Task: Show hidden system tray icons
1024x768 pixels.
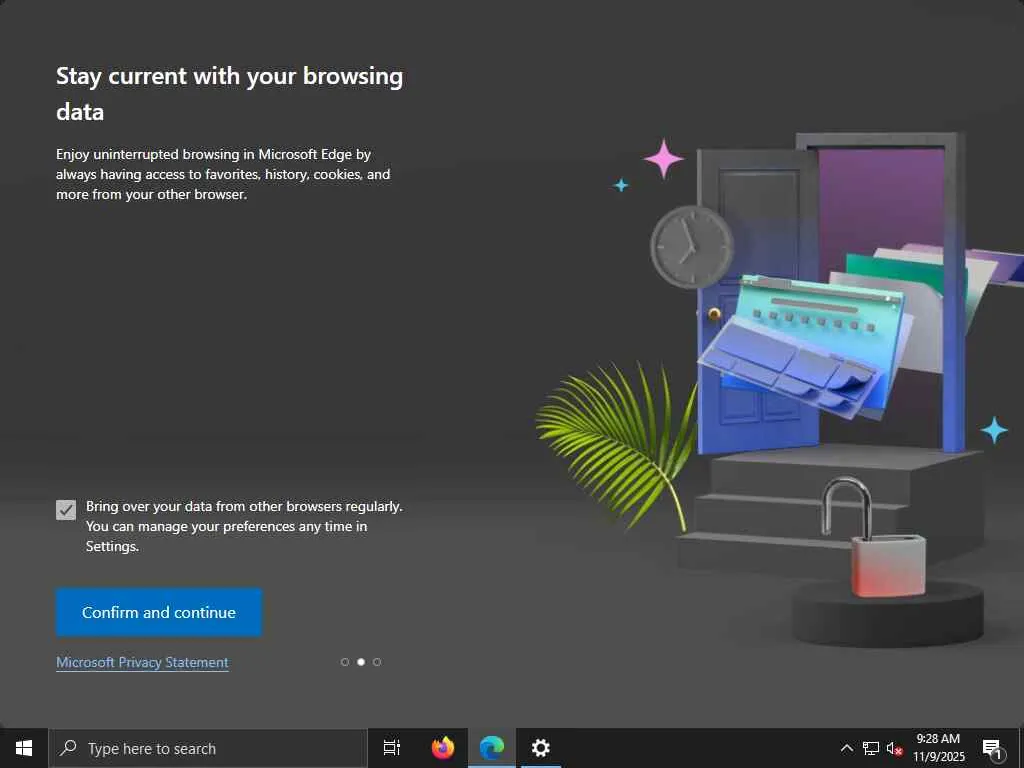Action: click(846, 748)
